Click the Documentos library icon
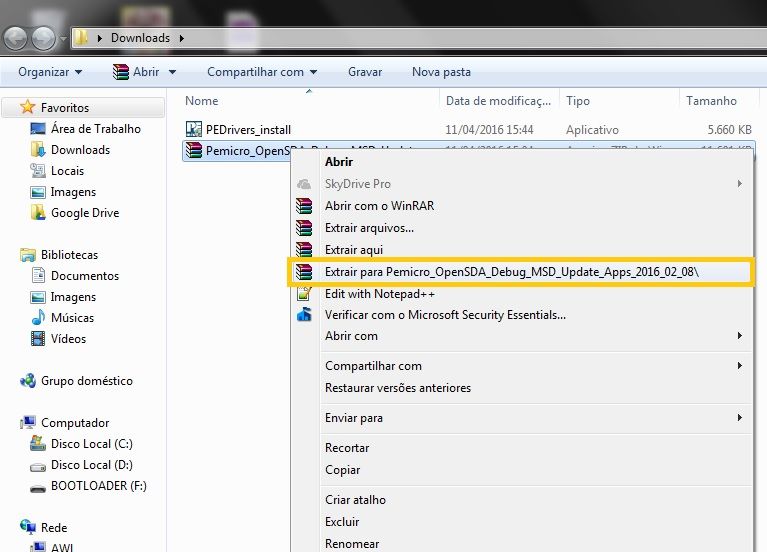The width and height of the screenshot is (767, 552). click(x=38, y=276)
